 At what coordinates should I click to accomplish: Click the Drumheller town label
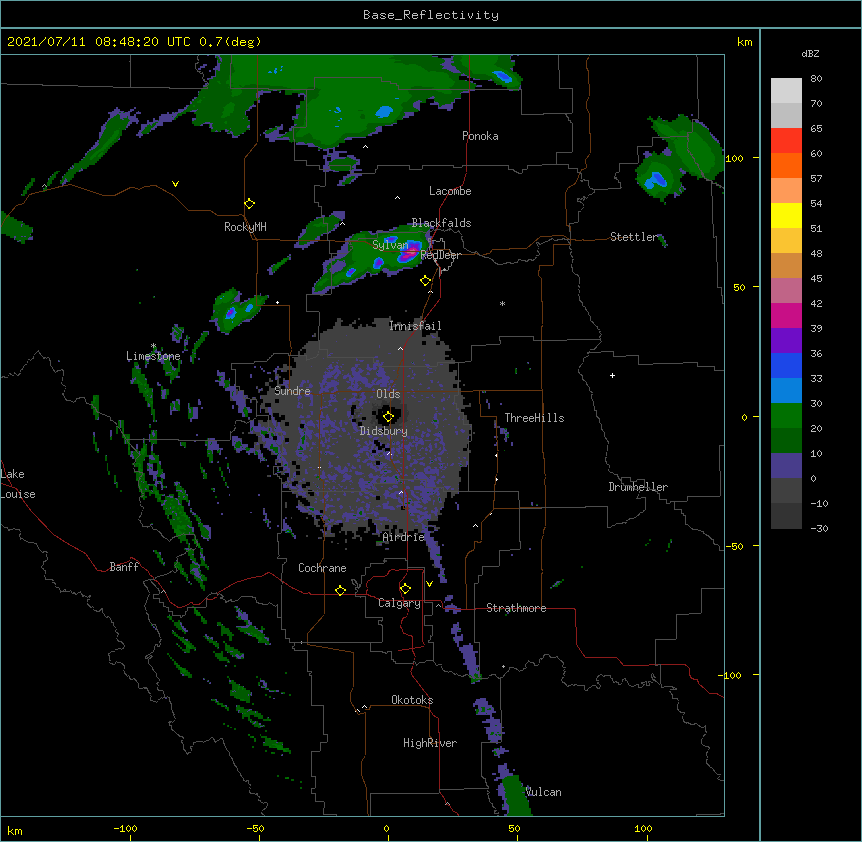click(638, 487)
